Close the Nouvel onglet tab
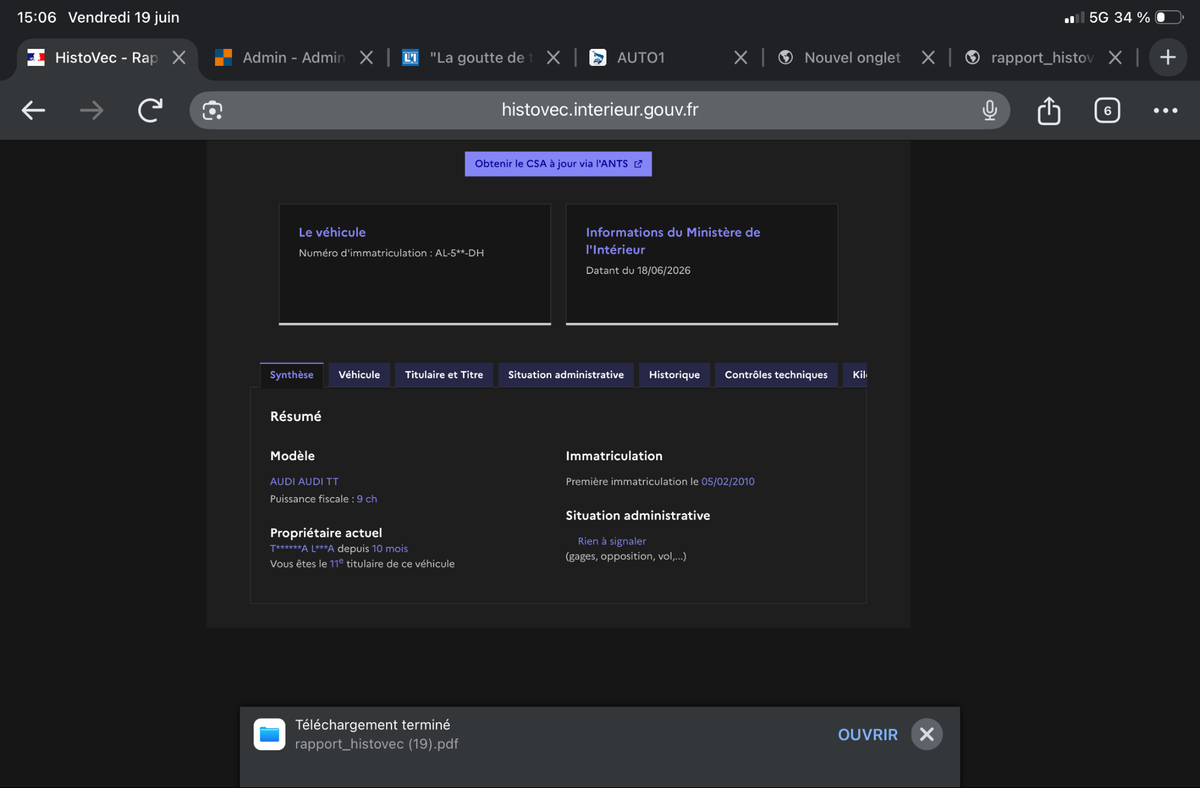 pyautogui.click(x=928, y=58)
